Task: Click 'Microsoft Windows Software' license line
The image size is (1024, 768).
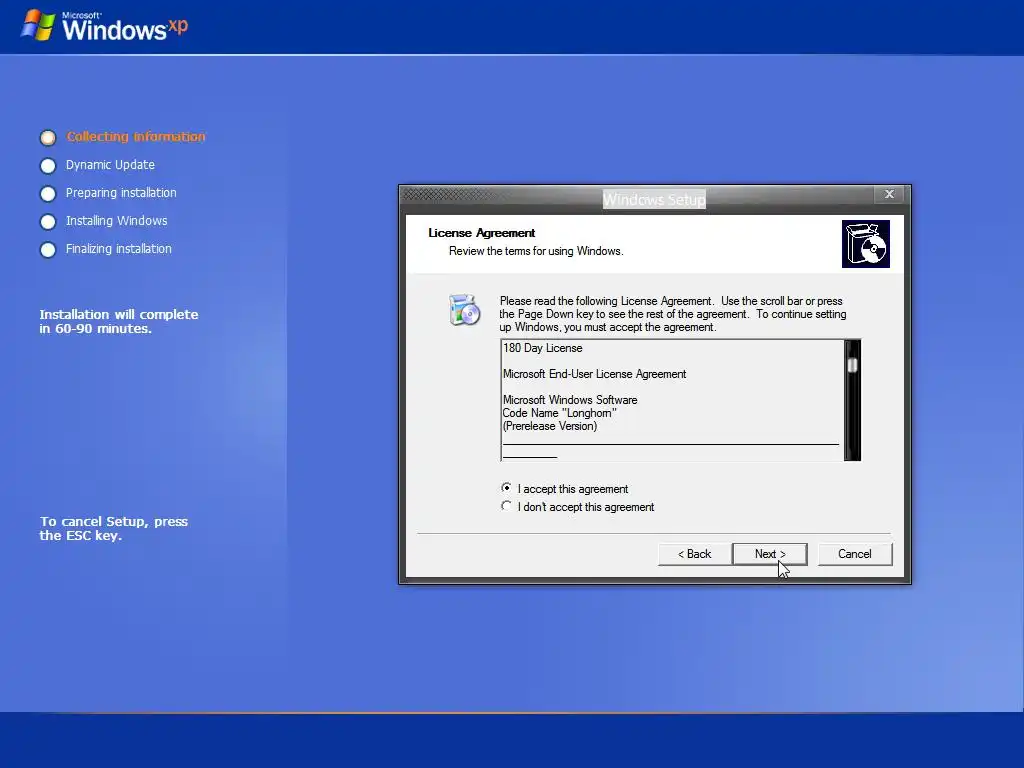Action: click(570, 400)
